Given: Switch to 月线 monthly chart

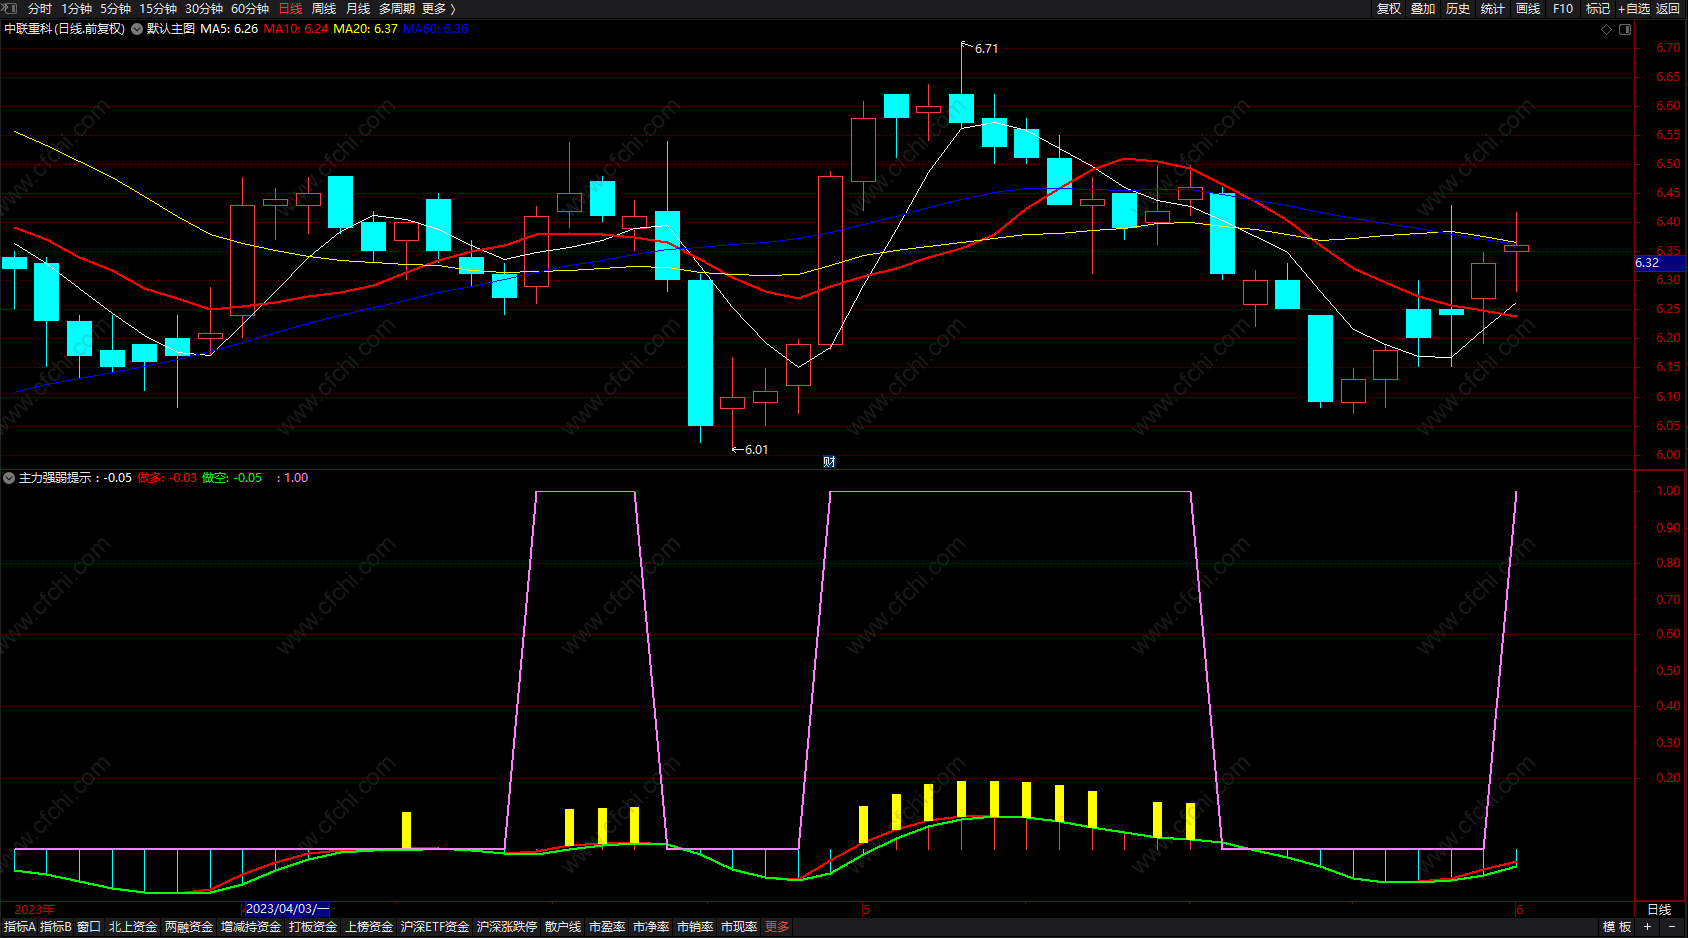Looking at the screenshot, I should 358,8.
